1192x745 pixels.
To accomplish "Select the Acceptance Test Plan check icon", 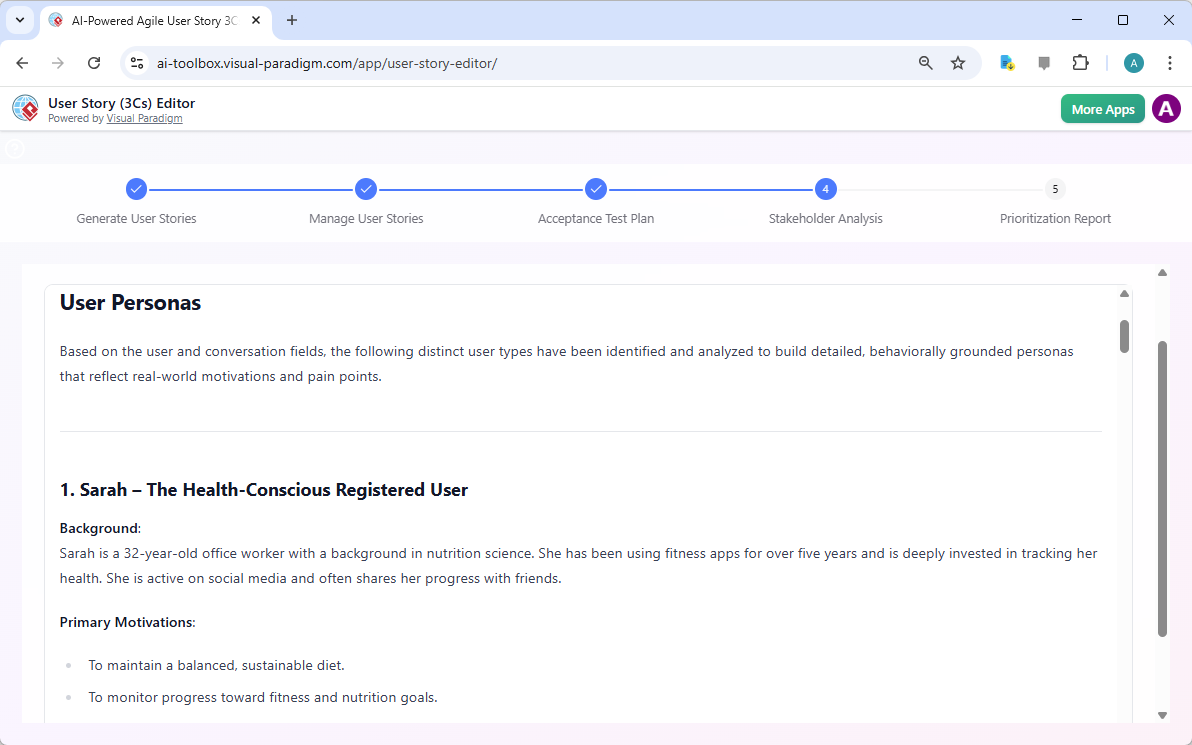I will click(596, 189).
